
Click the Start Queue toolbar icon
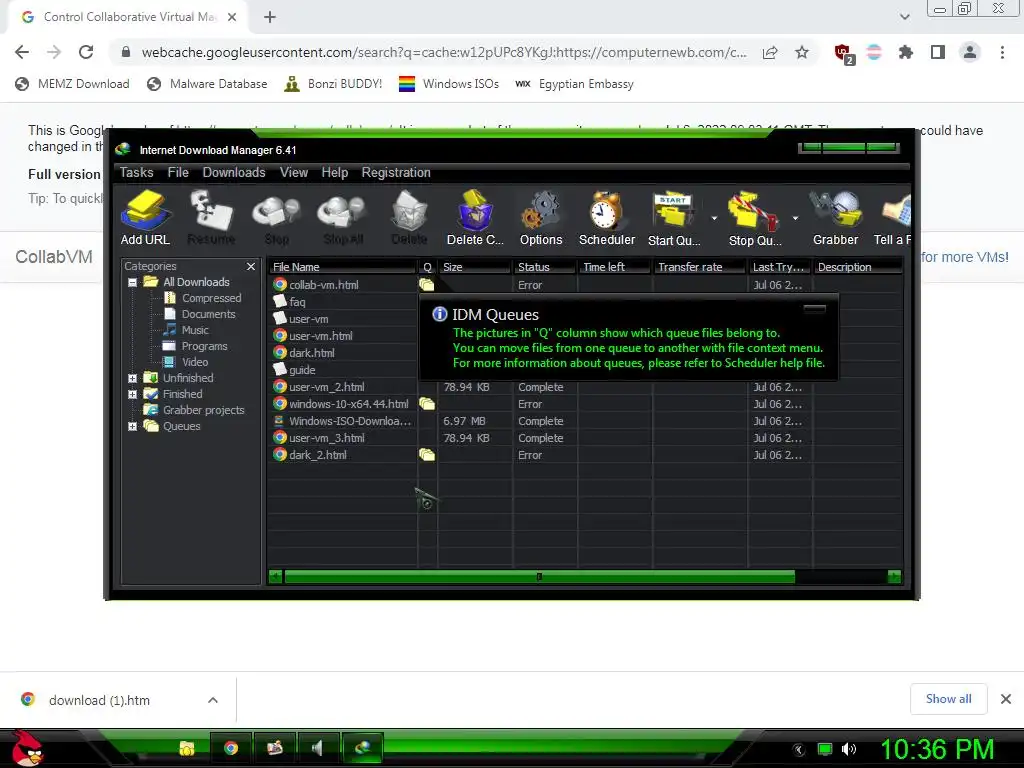[x=674, y=218]
